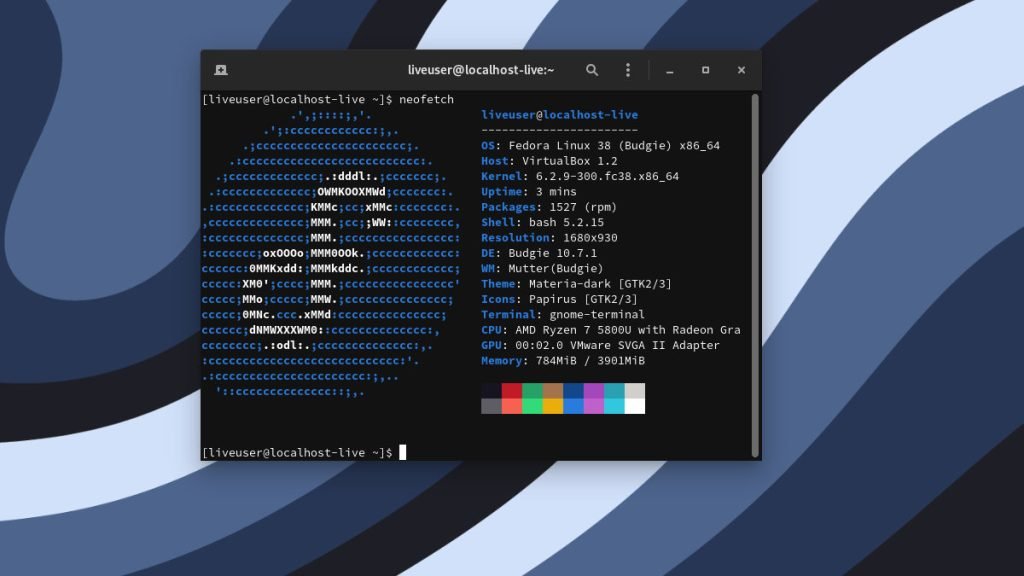
Task: Maximize the terminal window
Action: pos(705,70)
